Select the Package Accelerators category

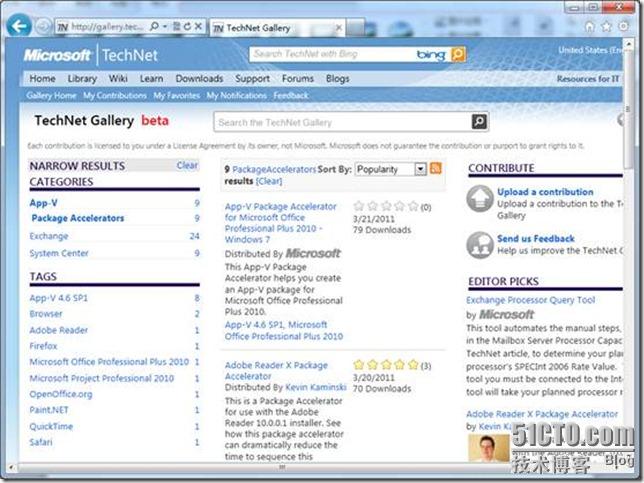(x=78, y=218)
